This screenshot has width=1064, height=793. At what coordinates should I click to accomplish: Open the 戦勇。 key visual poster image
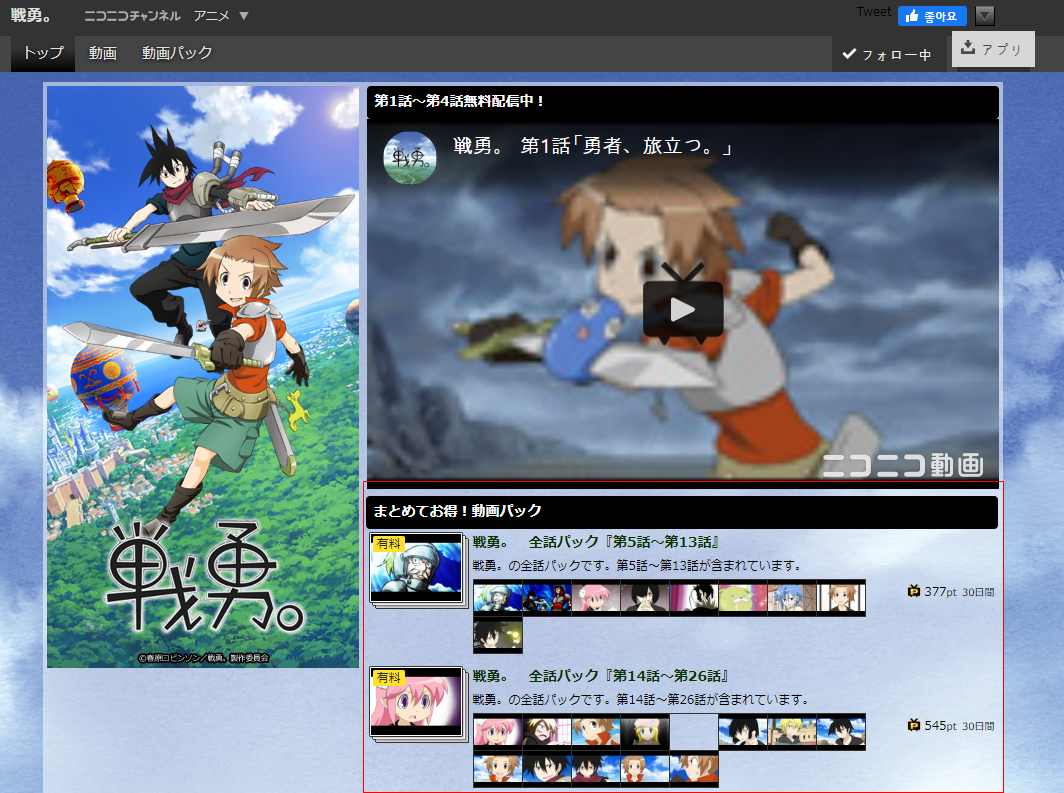[203, 376]
